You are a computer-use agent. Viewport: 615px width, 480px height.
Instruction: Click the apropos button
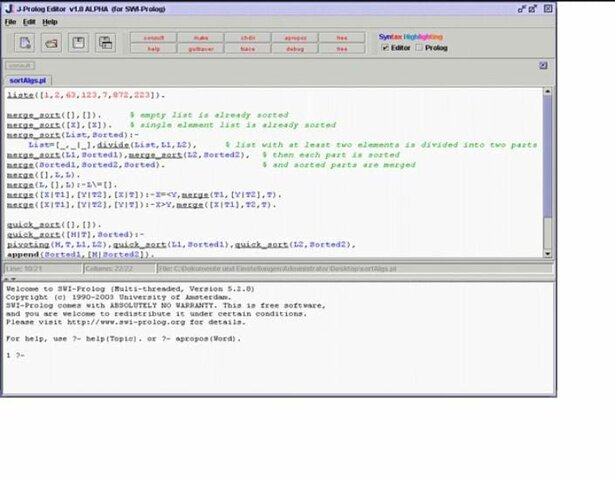pyautogui.click(x=295, y=38)
